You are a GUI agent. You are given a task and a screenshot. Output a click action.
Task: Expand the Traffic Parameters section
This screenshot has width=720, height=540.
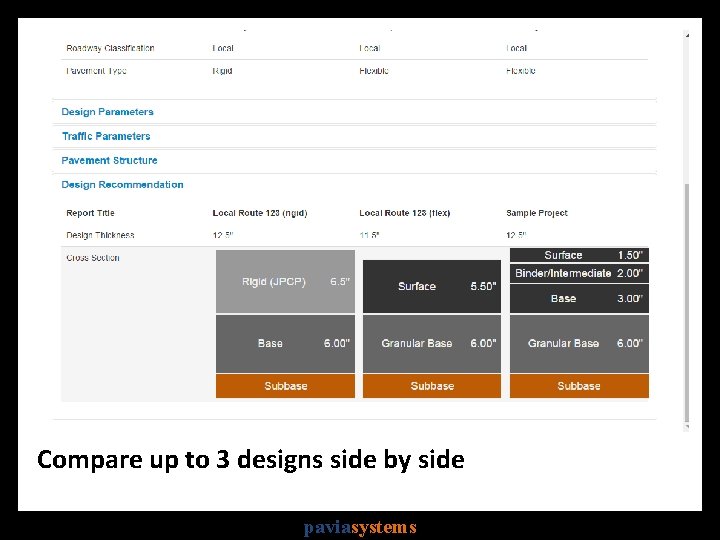tap(106, 136)
